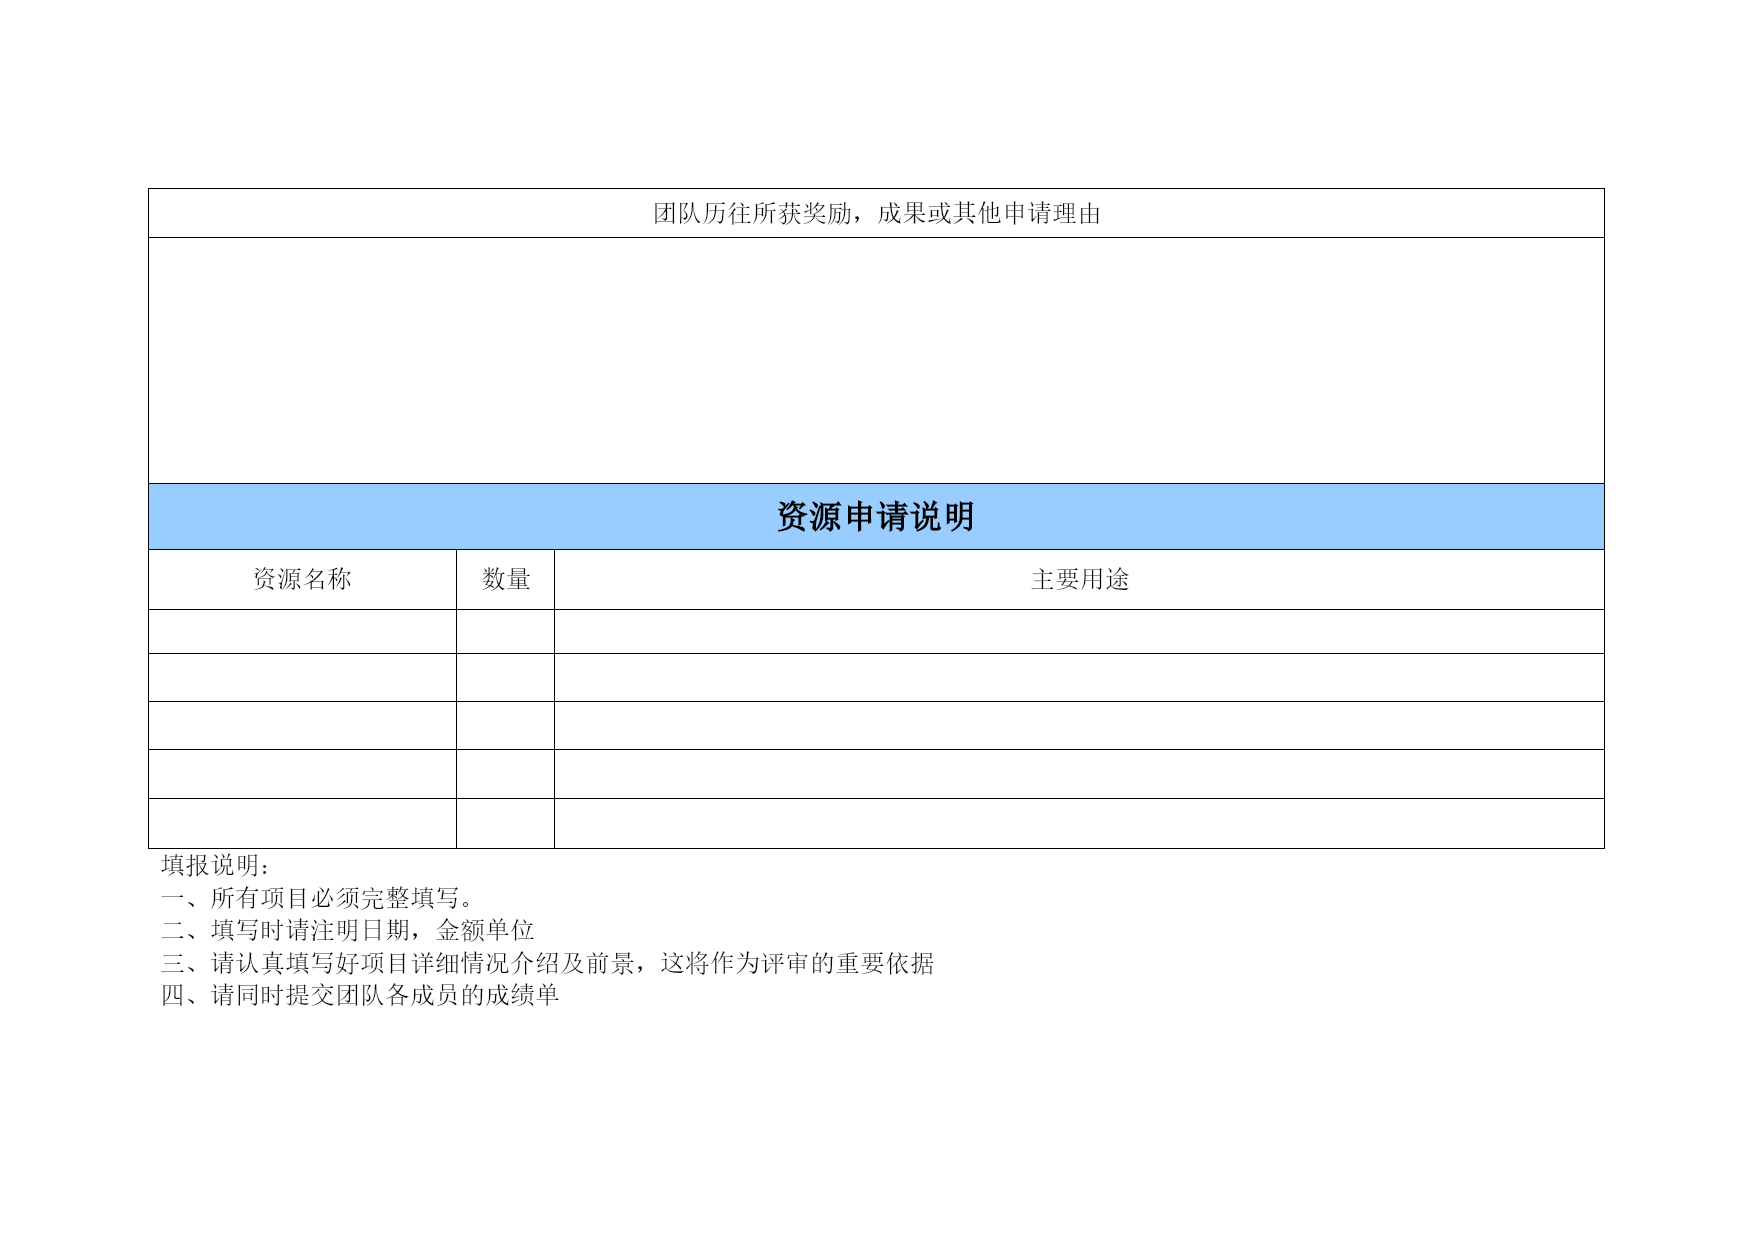Click the heading '团队历往所获奖励，成果或其他申请理由'
Viewport: 1754px width, 1241px height.
(x=876, y=213)
